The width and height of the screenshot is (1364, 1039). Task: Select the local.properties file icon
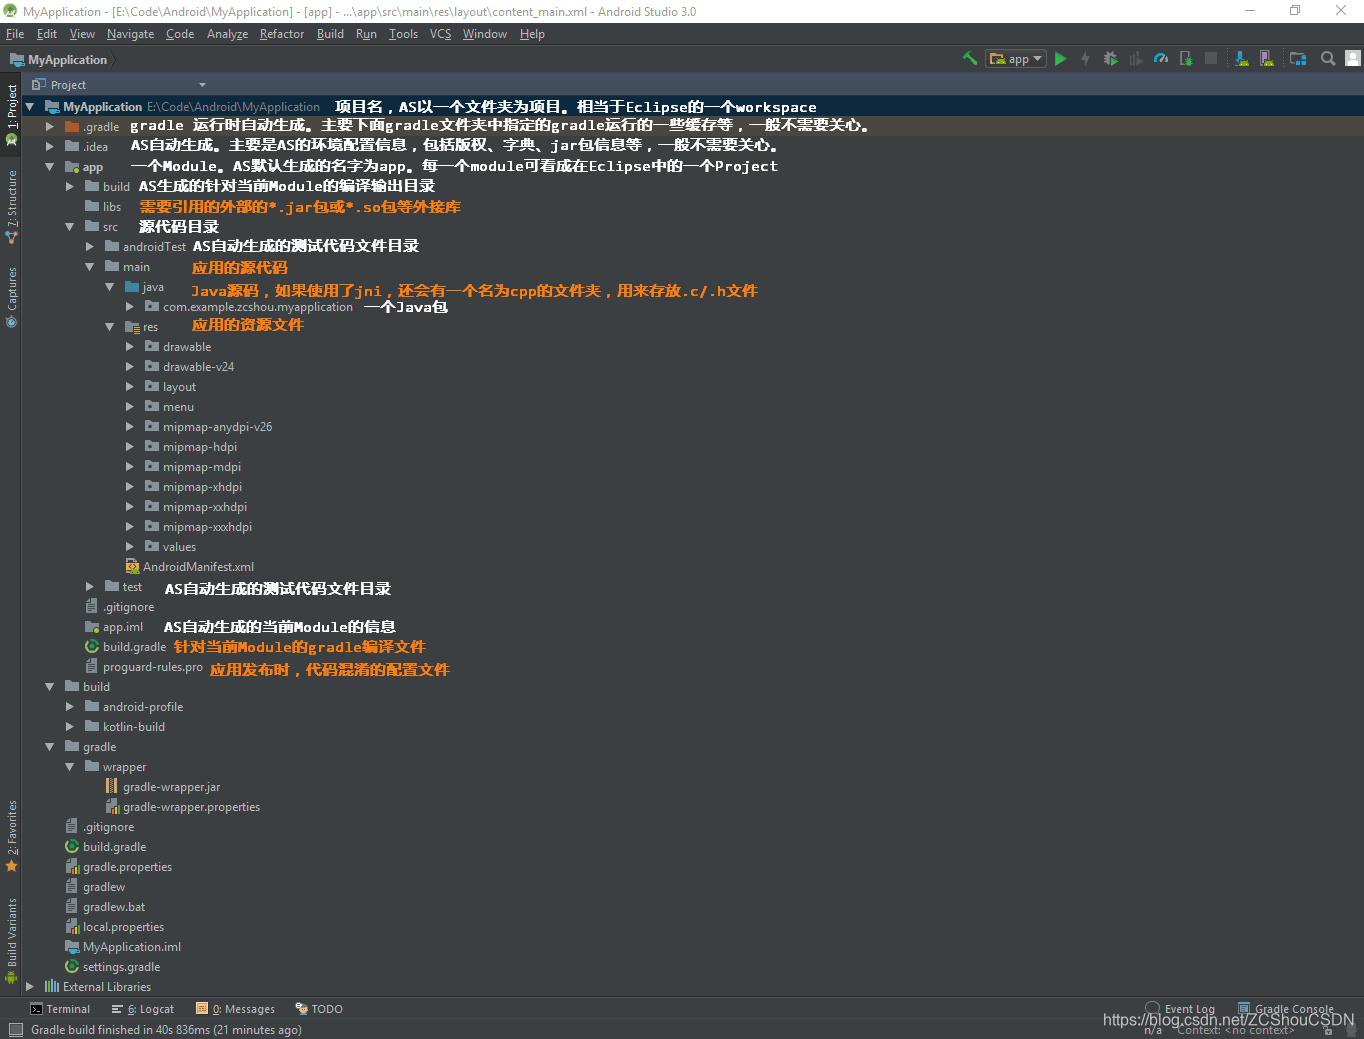(x=72, y=927)
